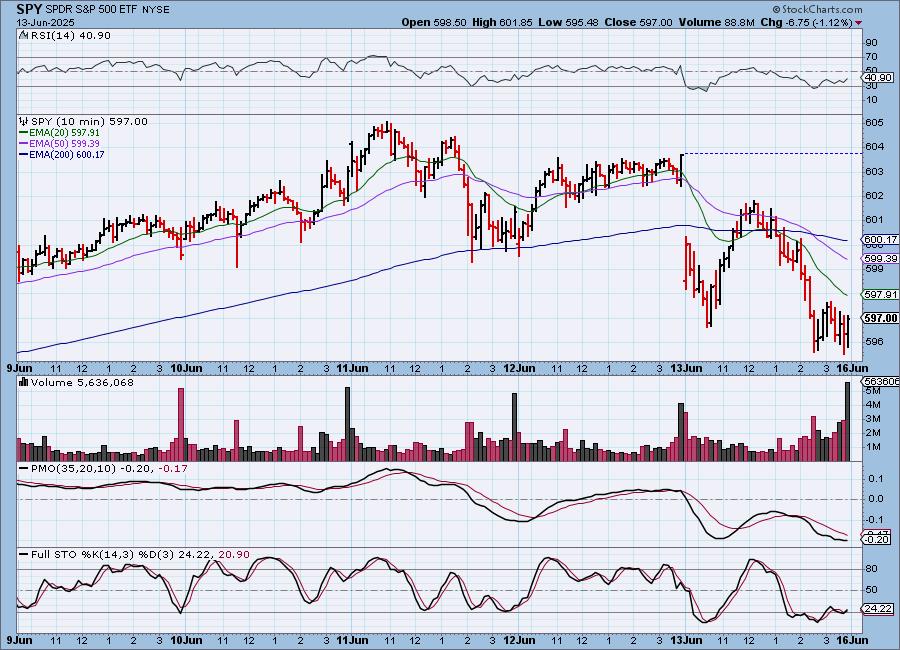900x650 pixels.
Task: Click the price bar icon beside SPY (10 min)
Action: [x=24, y=121]
